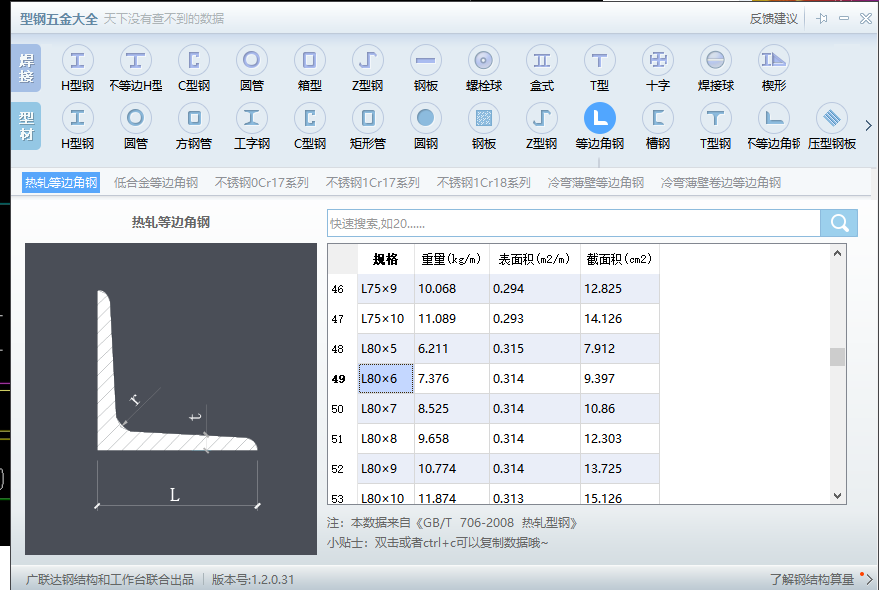Select the 十字 cross section icon
This screenshot has height=590, width=879.
click(x=658, y=61)
